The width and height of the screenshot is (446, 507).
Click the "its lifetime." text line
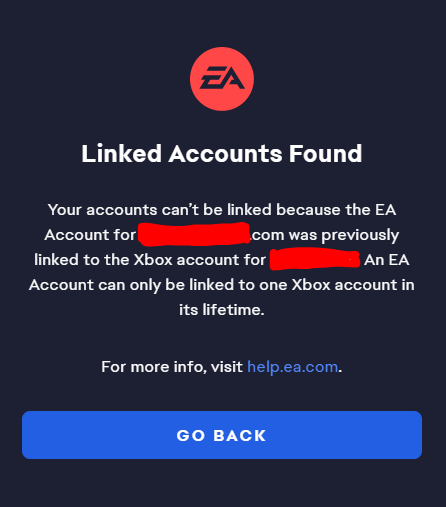click(222, 310)
